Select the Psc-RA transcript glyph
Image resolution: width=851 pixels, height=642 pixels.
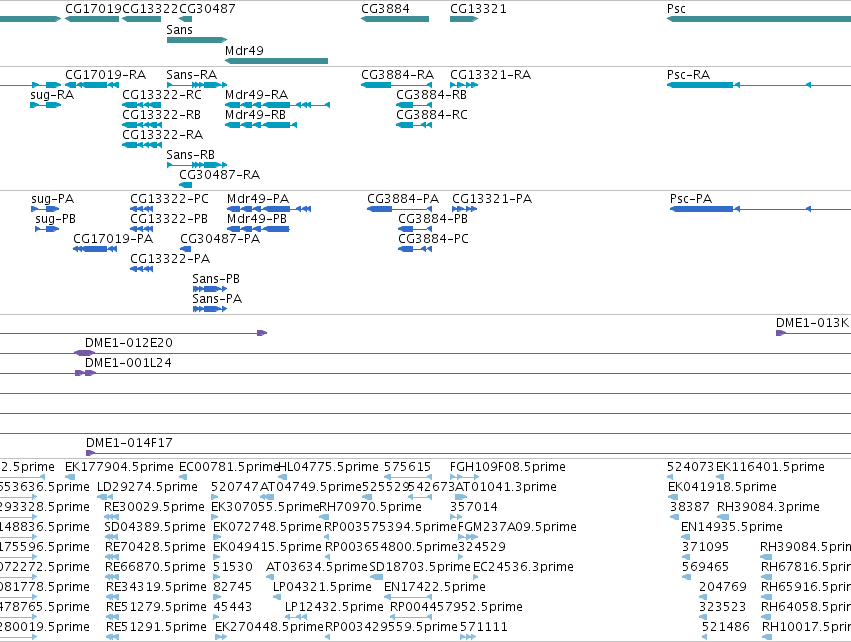pyautogui.click(x=759, y=85)
